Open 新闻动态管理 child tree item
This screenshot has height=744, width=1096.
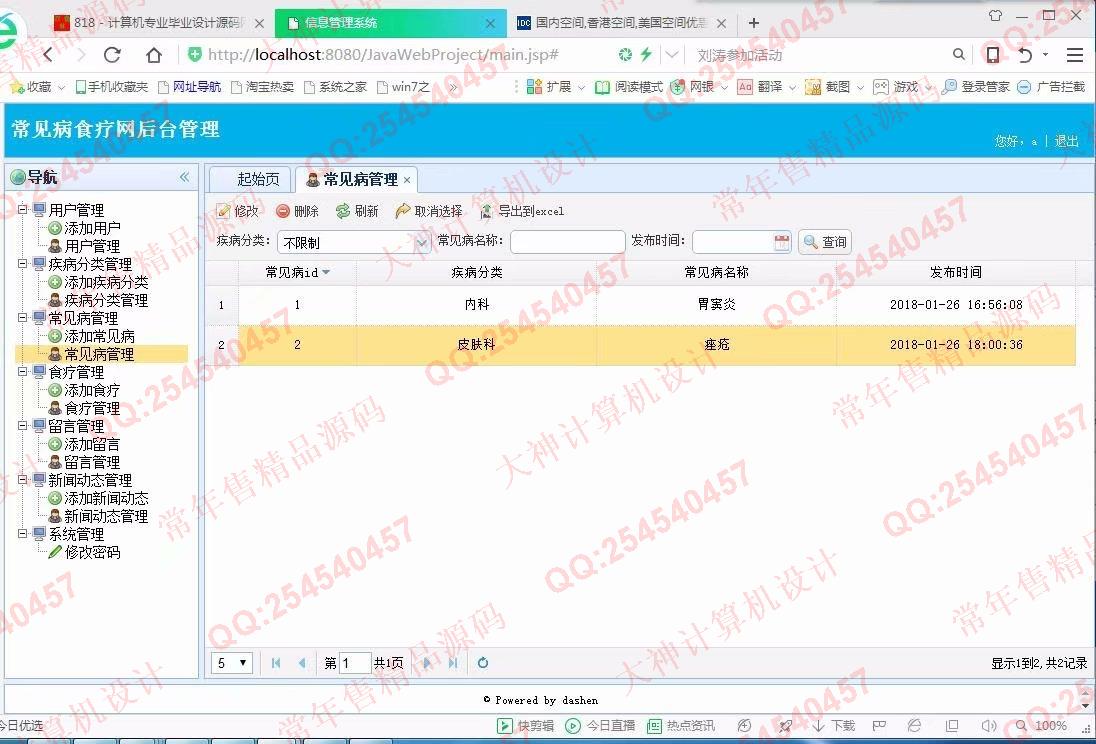click(99, 517)
